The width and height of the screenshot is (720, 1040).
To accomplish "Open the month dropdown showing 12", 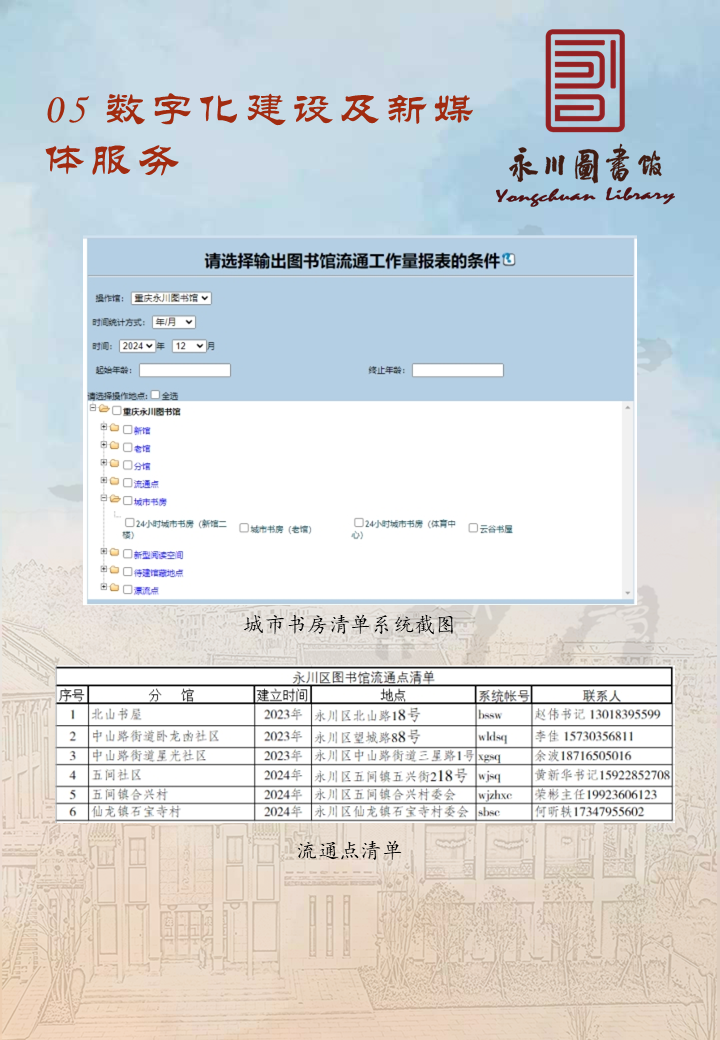I will tap(189, 346).
